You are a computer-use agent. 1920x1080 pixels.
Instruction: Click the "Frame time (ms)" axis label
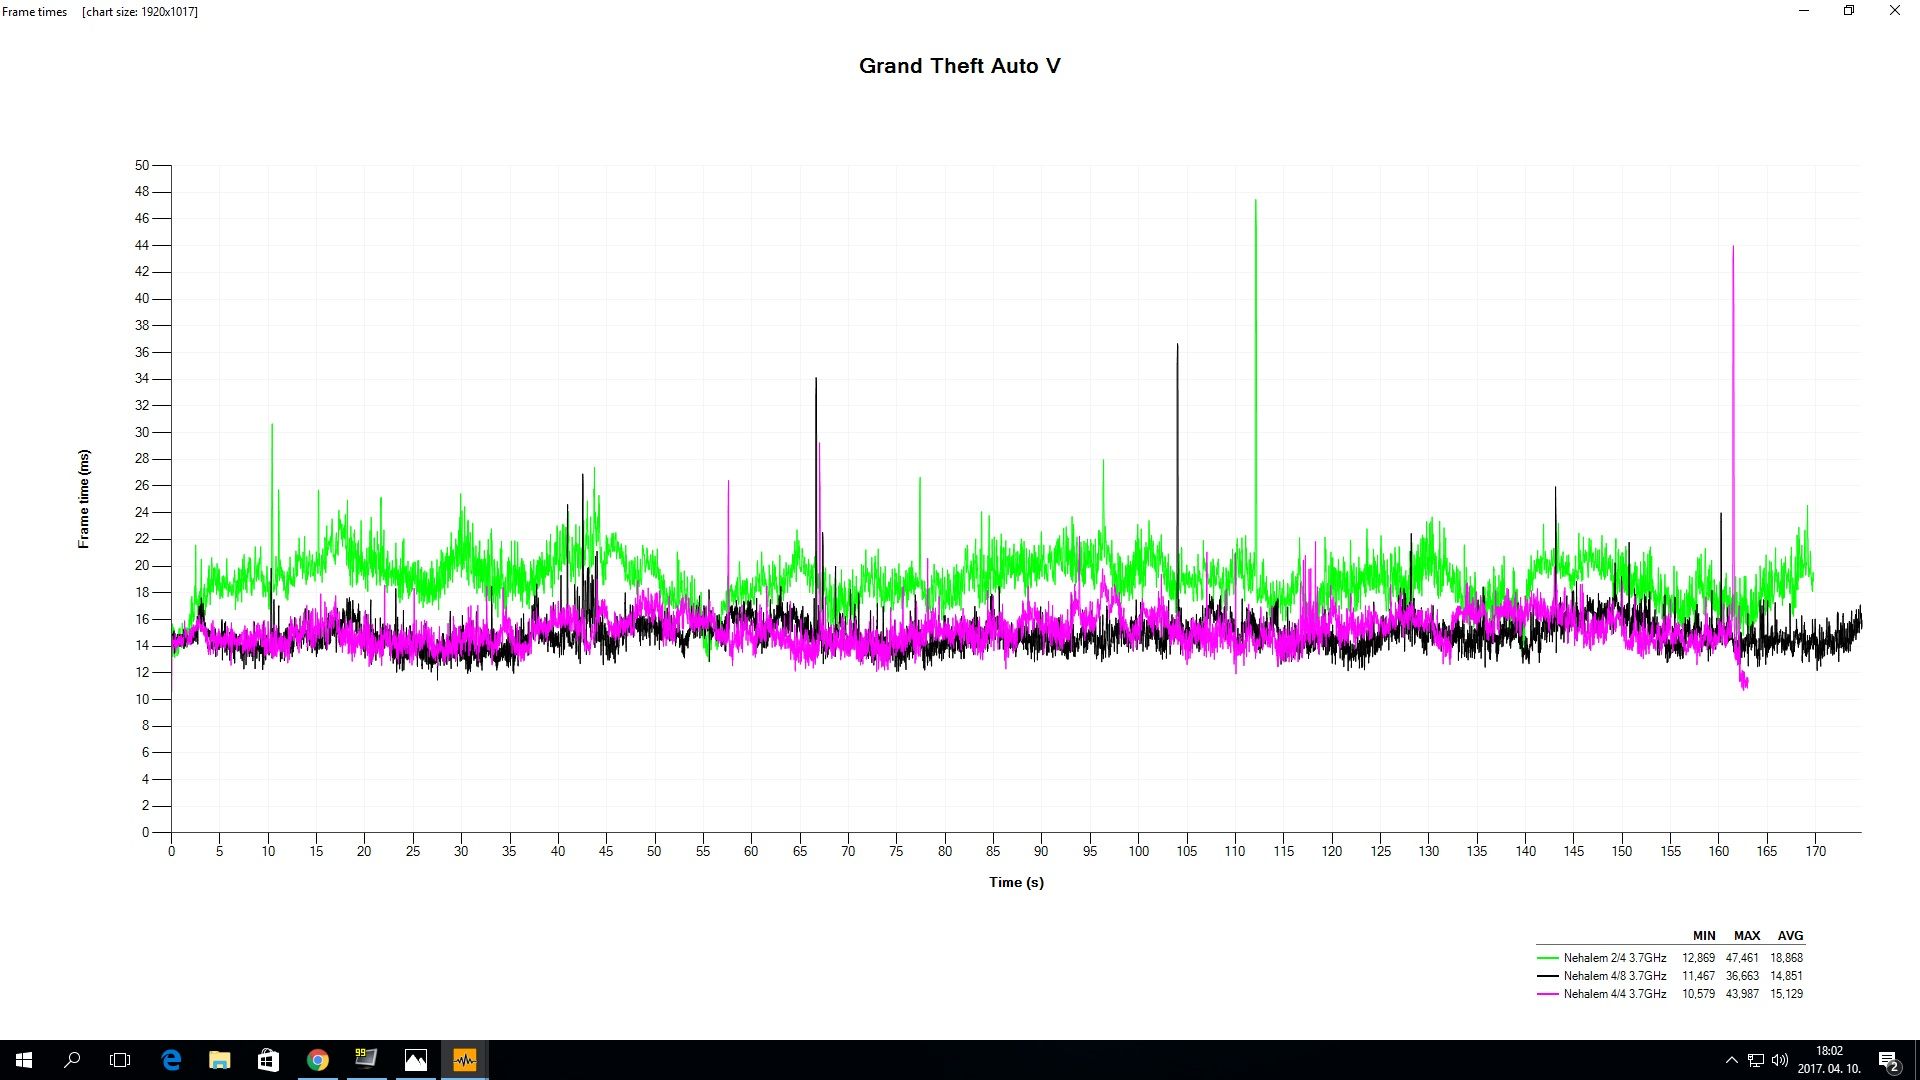[84, 499]
